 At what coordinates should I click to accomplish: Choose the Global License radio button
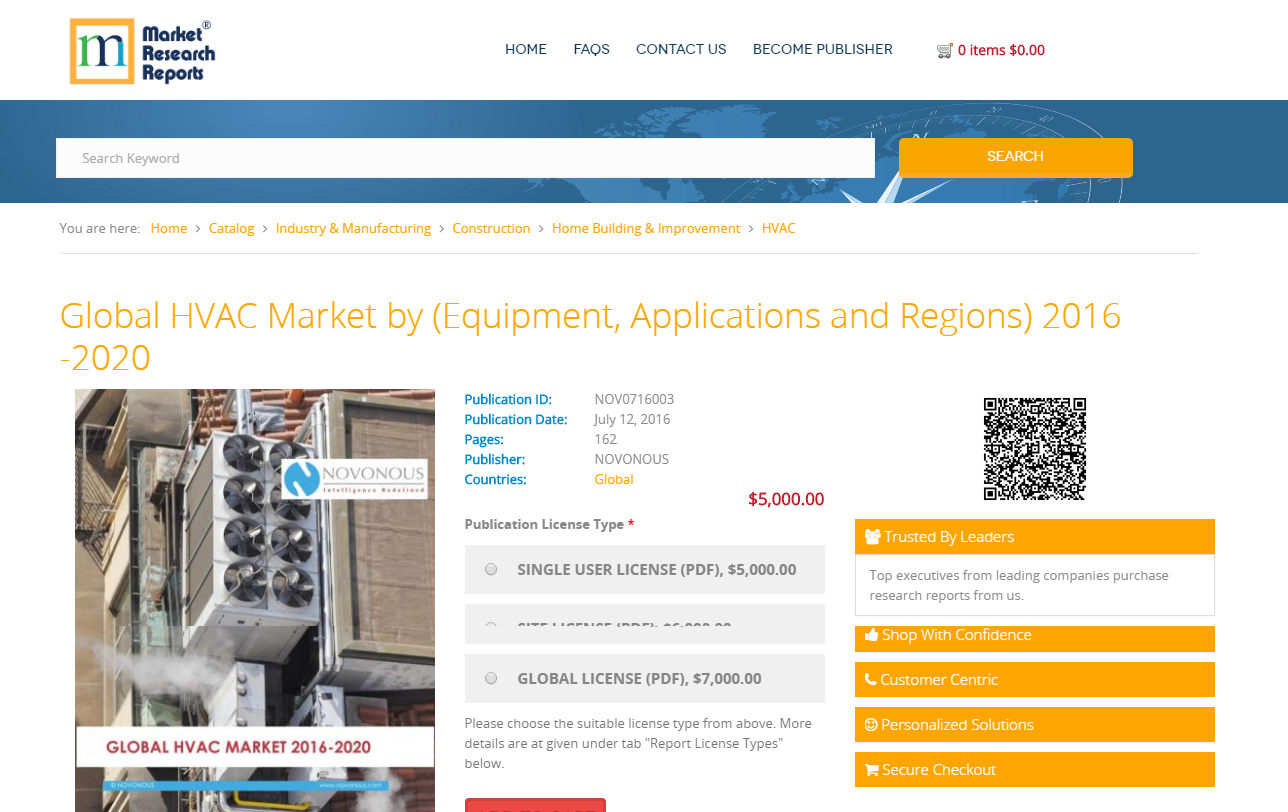pyautogui.click(x=491, y=677)
